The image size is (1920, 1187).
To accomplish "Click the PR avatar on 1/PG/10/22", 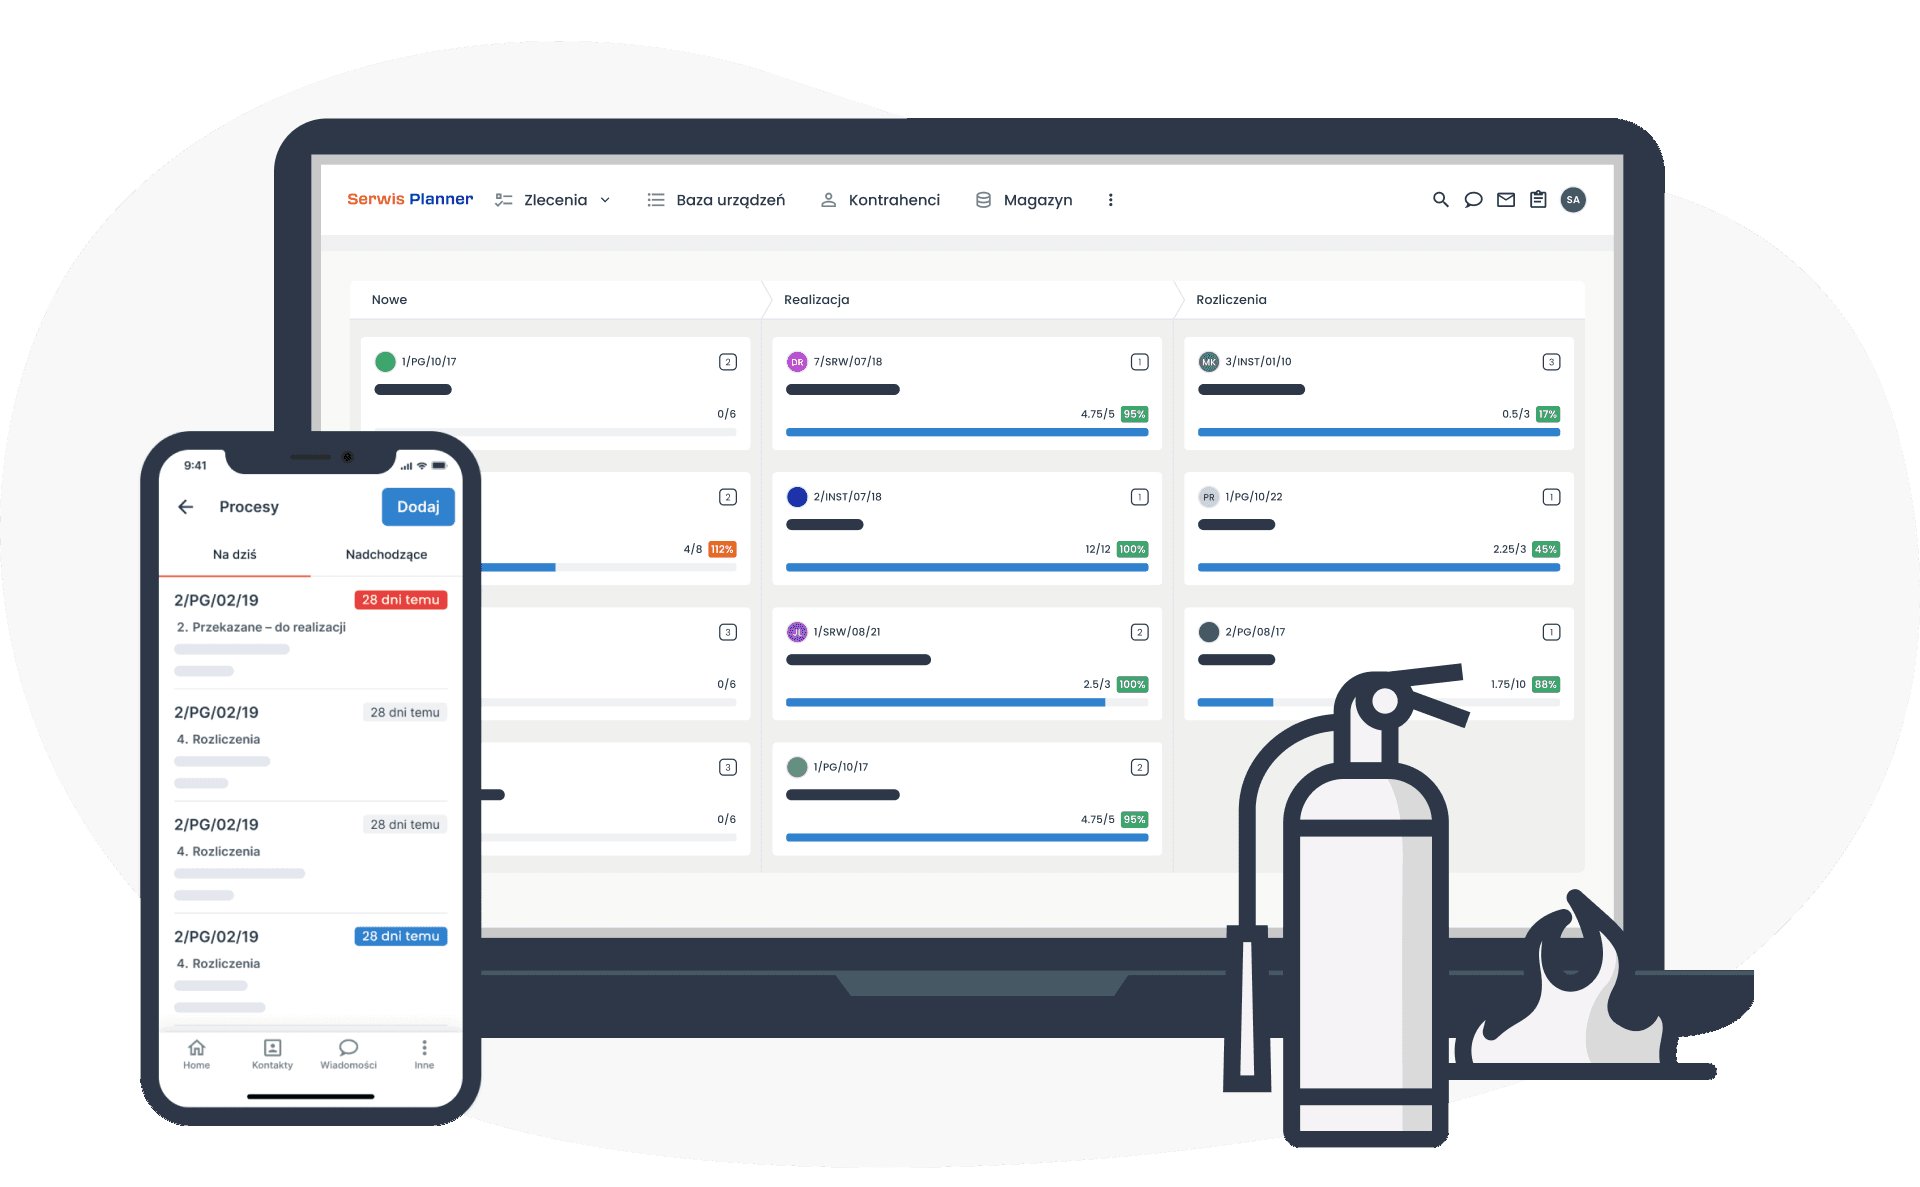I will tap(1209, 497).
